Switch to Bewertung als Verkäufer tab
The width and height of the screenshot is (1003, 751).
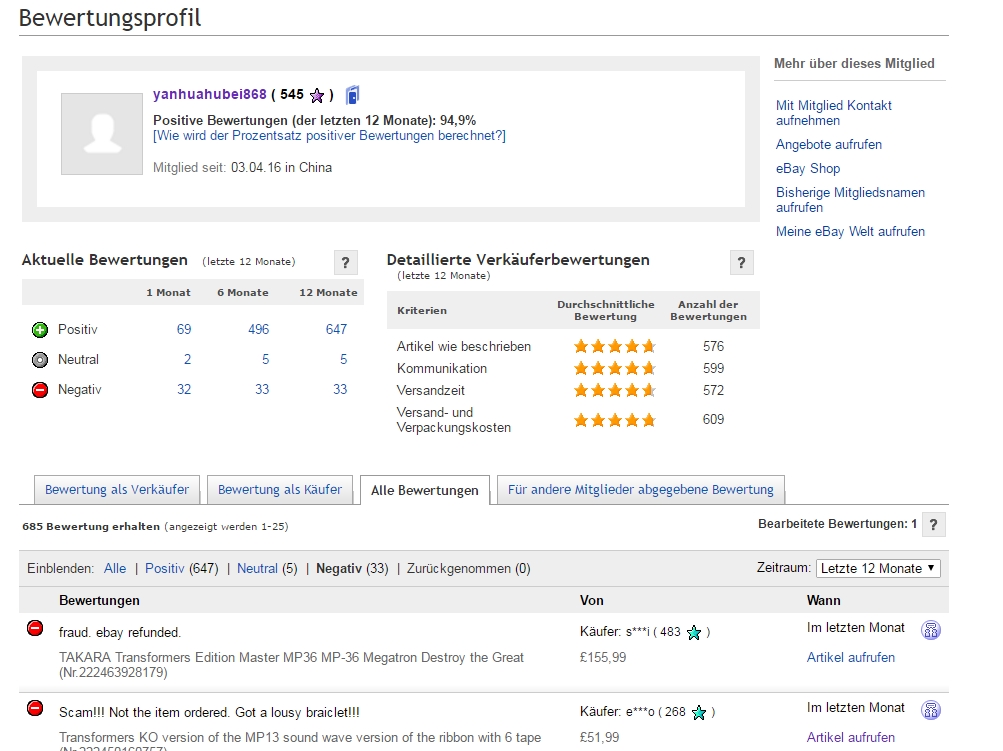click(x=117, y=490)
